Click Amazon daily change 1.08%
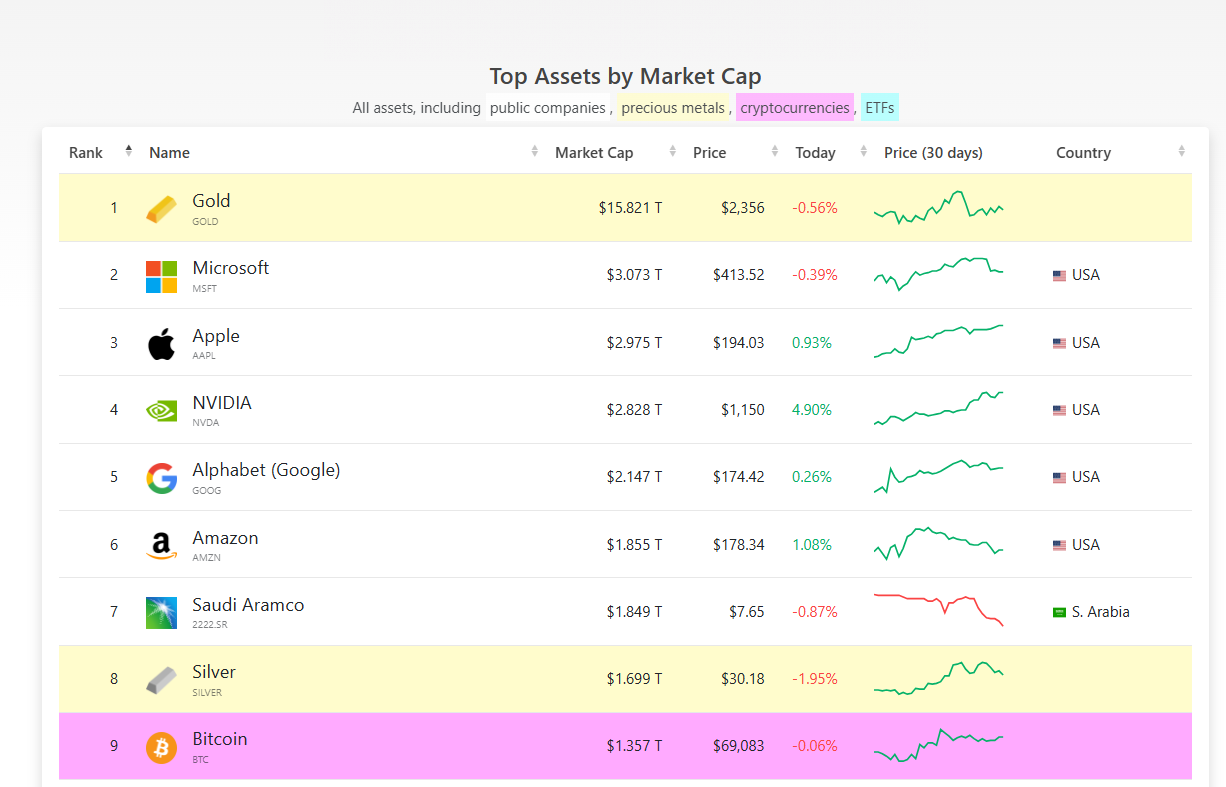 point(812,545)
